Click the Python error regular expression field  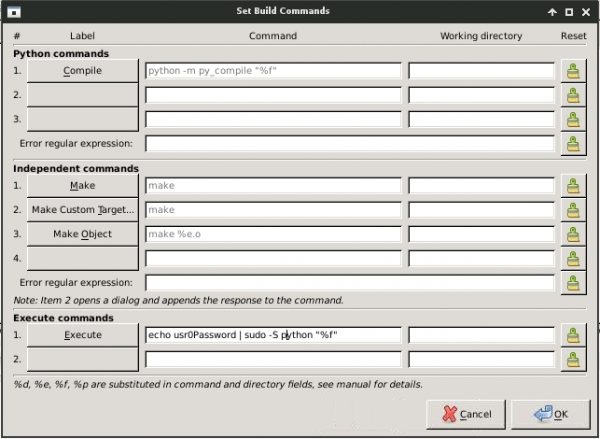[349, 144]
